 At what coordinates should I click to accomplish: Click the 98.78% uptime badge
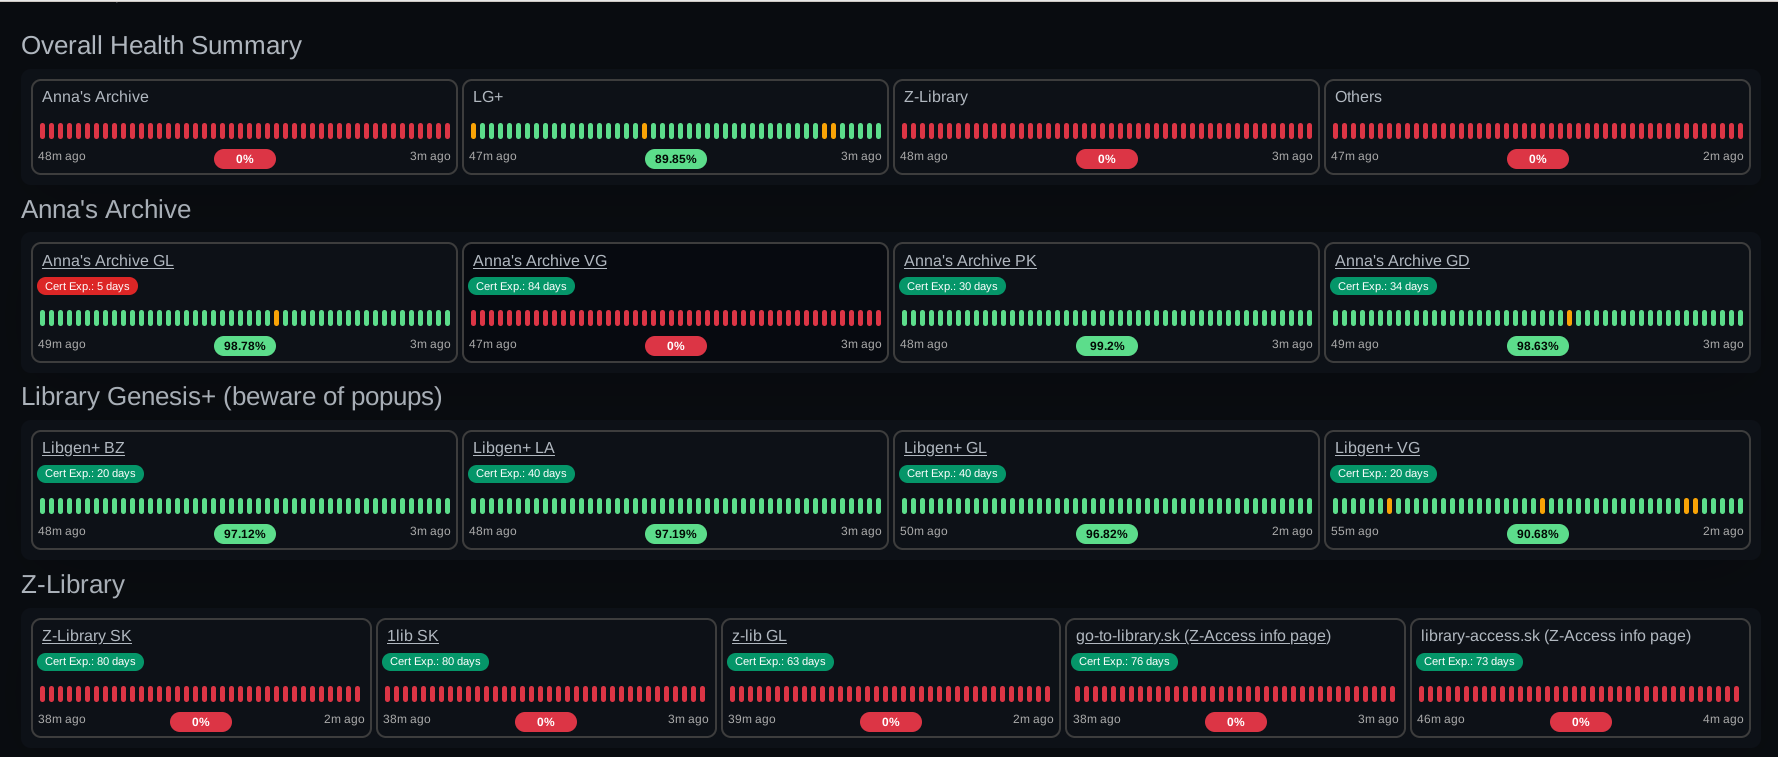point(245,346)
